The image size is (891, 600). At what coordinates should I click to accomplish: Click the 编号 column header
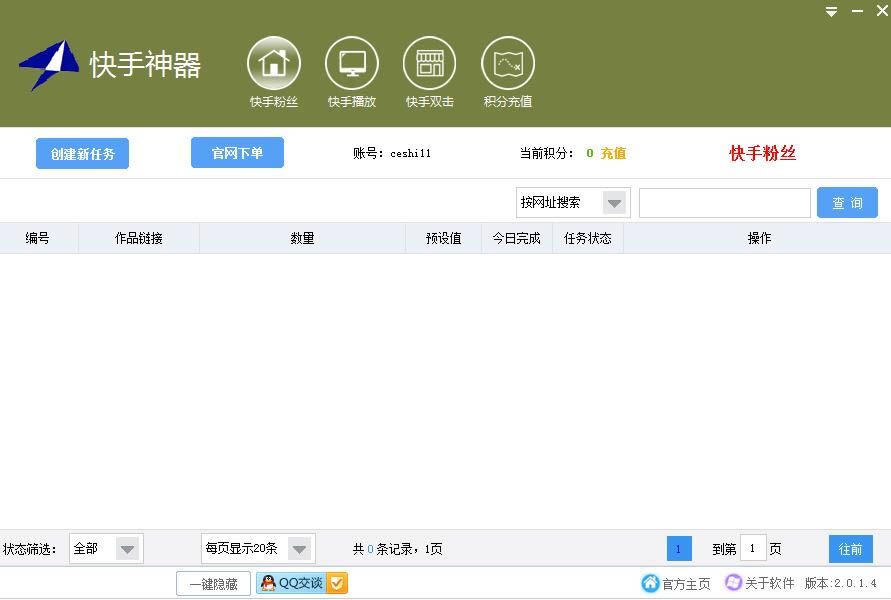pos(38,238)
